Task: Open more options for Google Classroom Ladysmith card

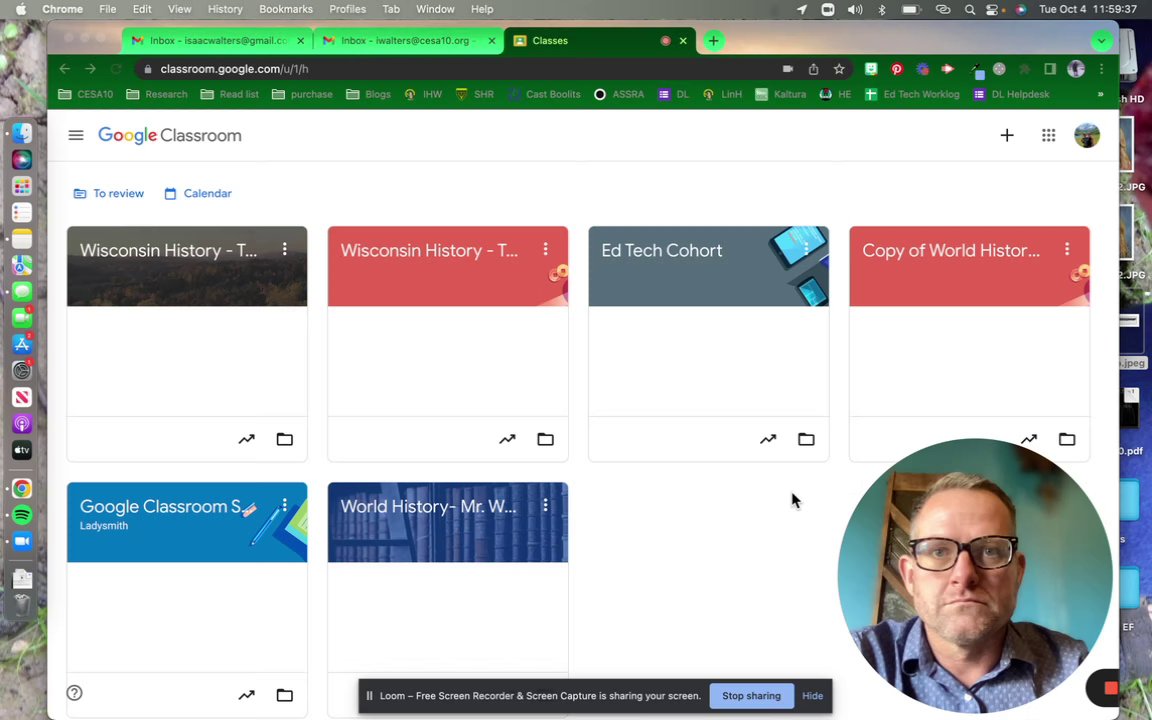Action: pyautogui.click(x=284, y=505)
